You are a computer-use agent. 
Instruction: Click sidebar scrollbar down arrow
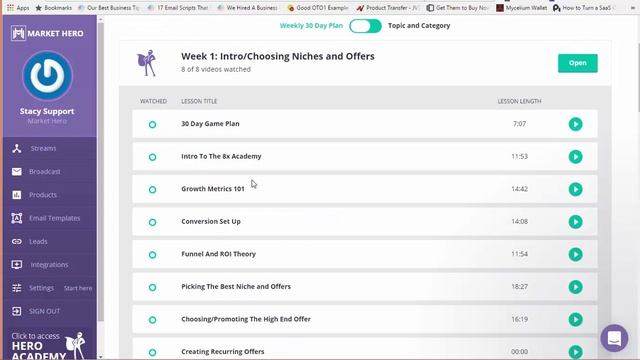[x=101, y=357]
